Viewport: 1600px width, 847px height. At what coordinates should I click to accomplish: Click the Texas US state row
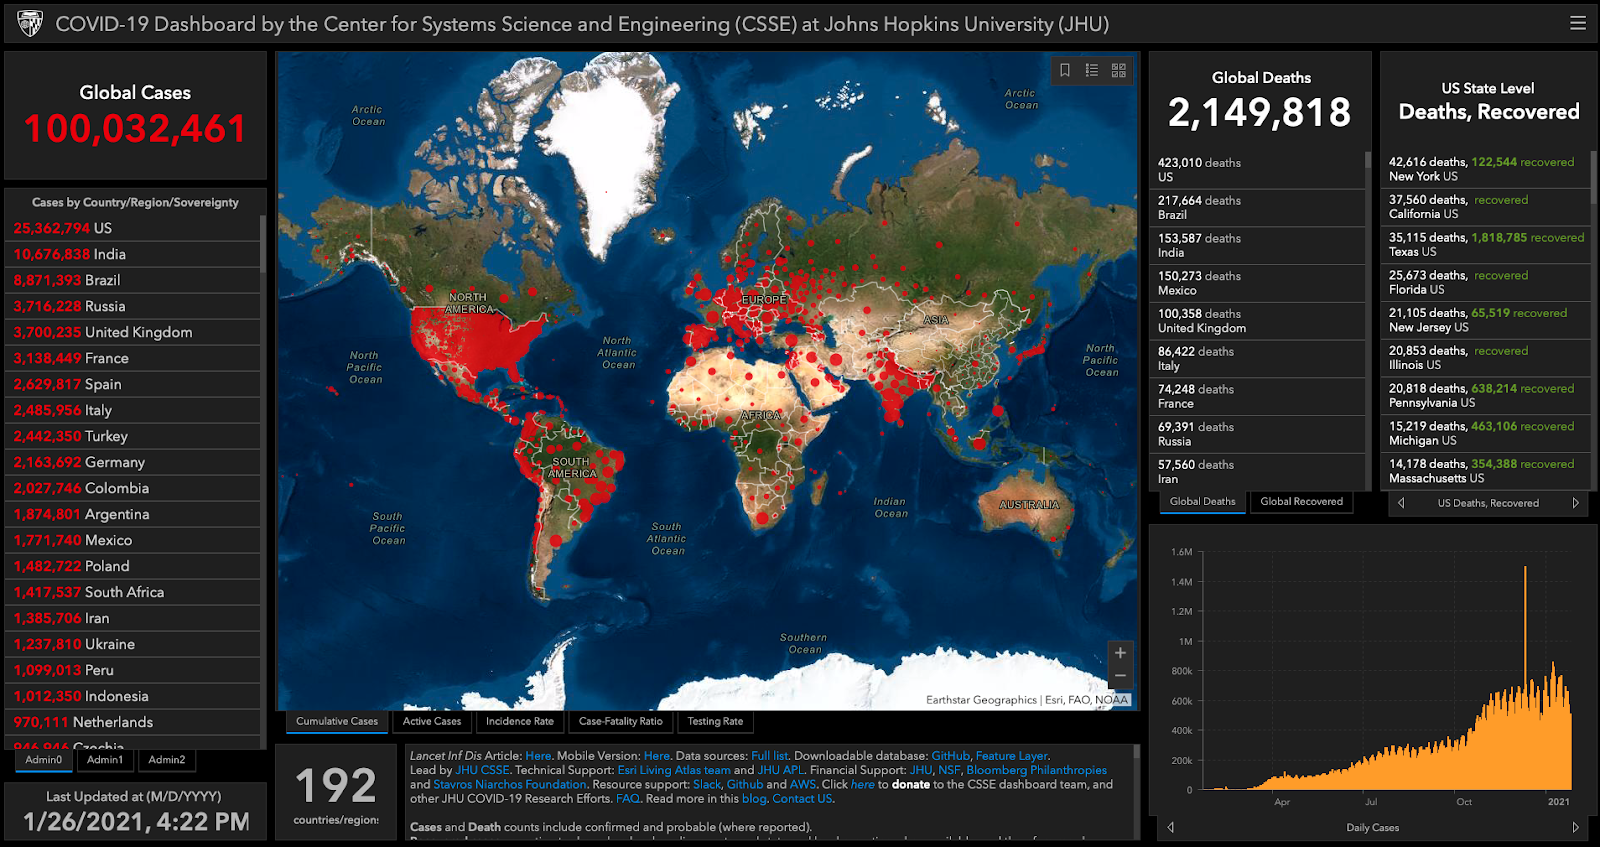click(x=1485, y=245)
